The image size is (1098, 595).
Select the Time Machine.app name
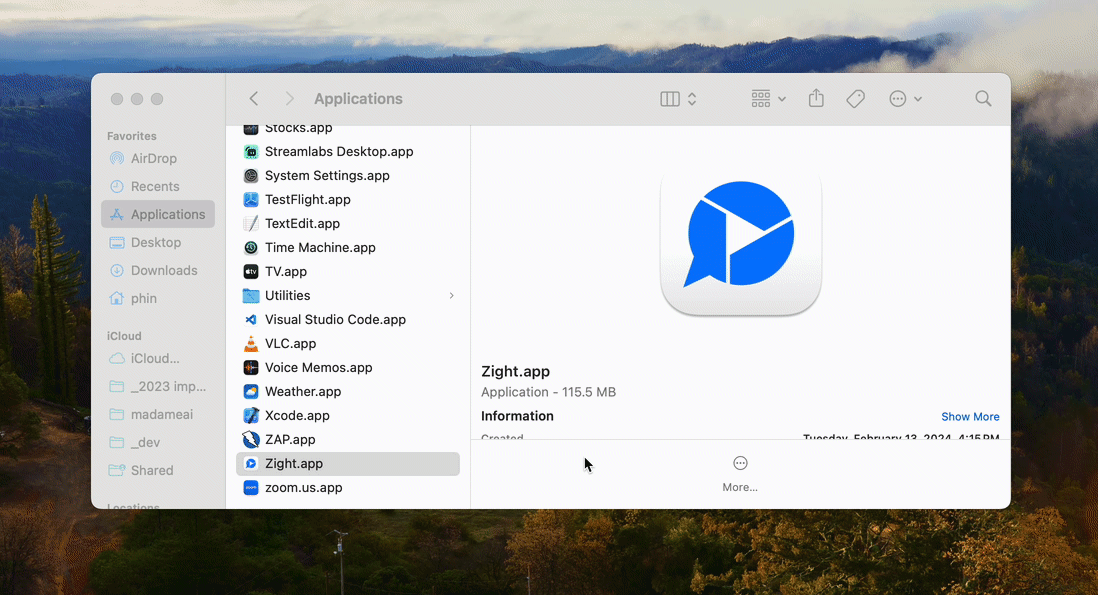[320, 247]
